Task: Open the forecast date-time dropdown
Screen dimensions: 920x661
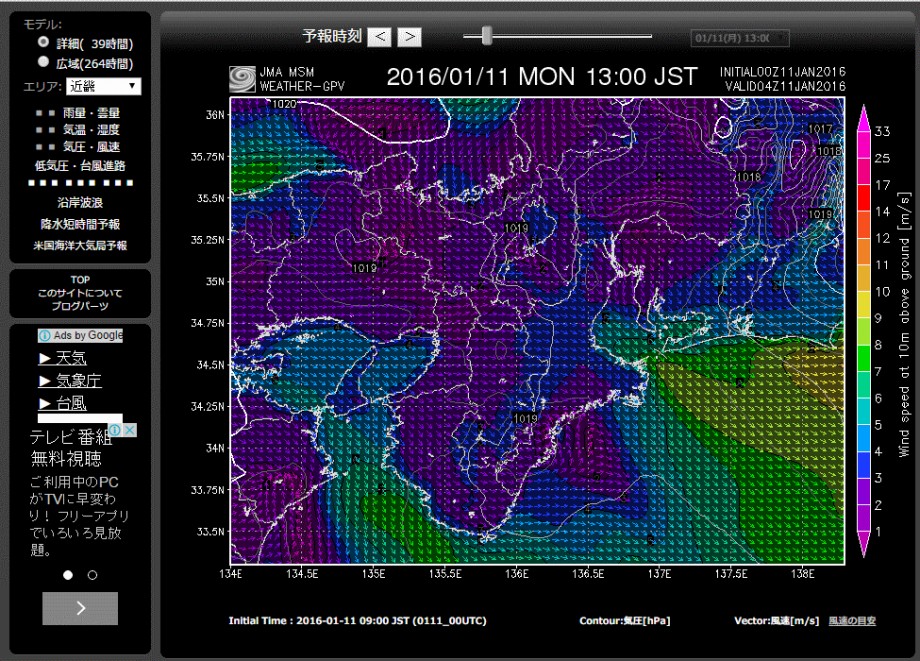Action: click(739, 38)
